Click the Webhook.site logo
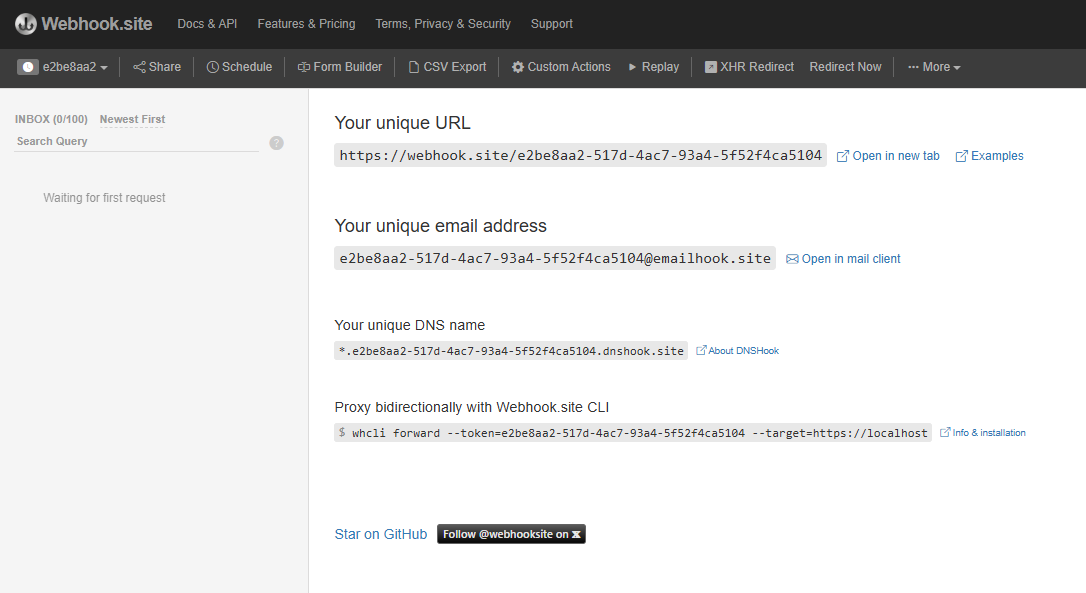The width and height of the screenshot is (1086, 593). (x=84, y=24)
